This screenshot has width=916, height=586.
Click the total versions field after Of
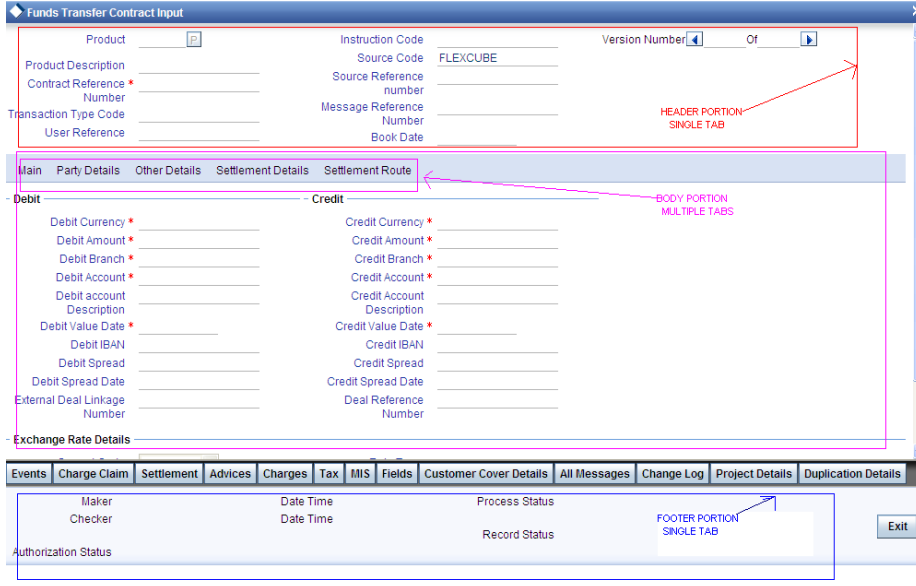pyautogui.click(x=779, y=40)
